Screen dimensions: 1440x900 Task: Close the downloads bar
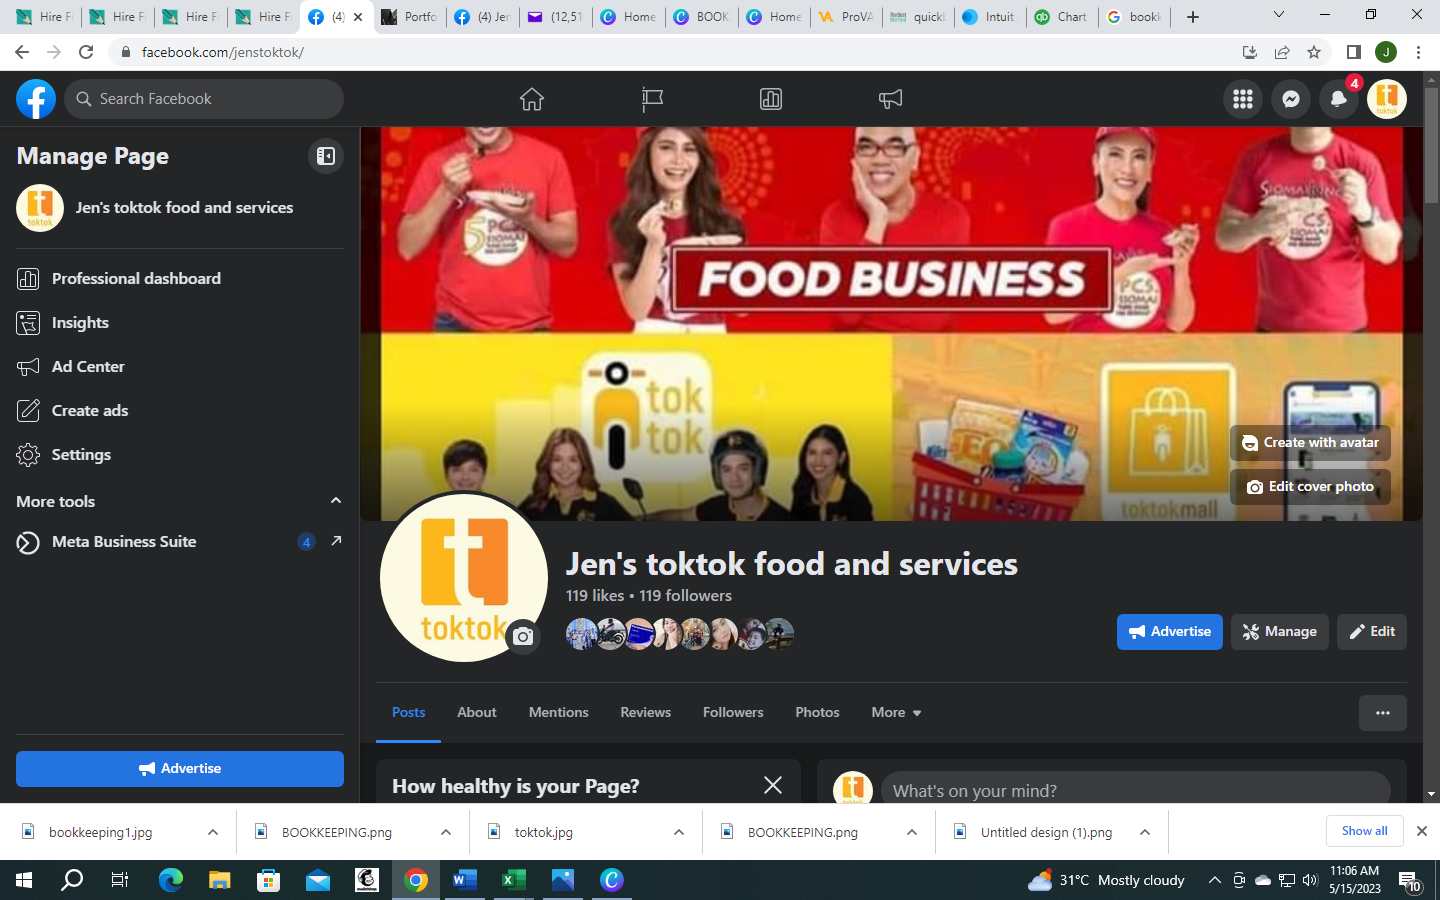(1422, 831)
